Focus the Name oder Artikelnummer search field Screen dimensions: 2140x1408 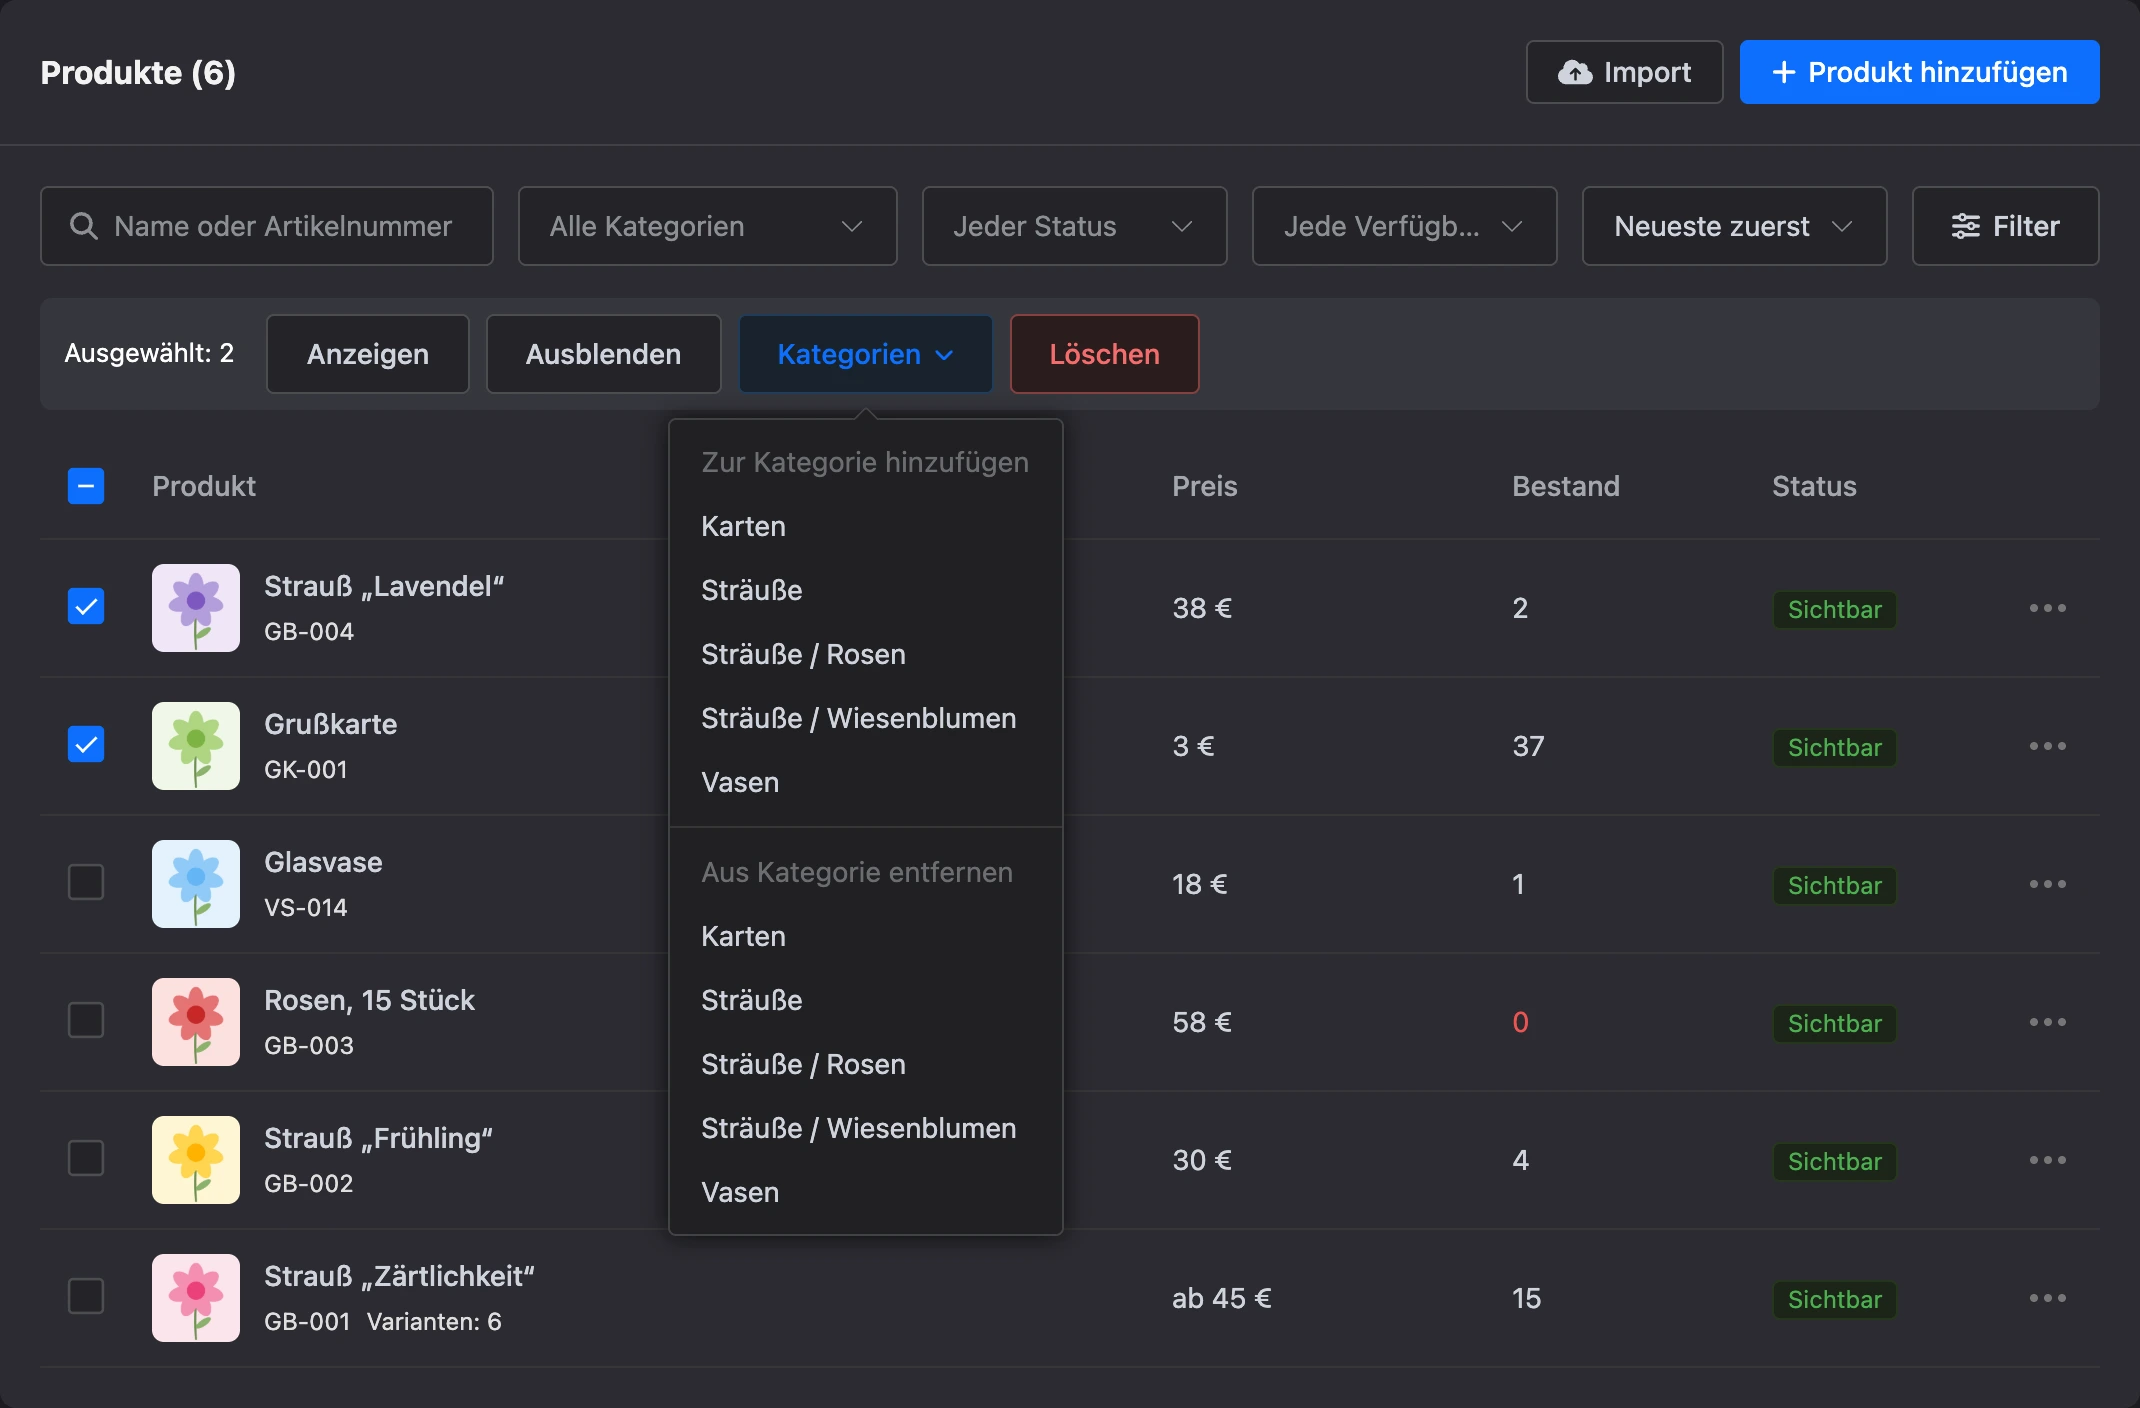tap(267, 226)
